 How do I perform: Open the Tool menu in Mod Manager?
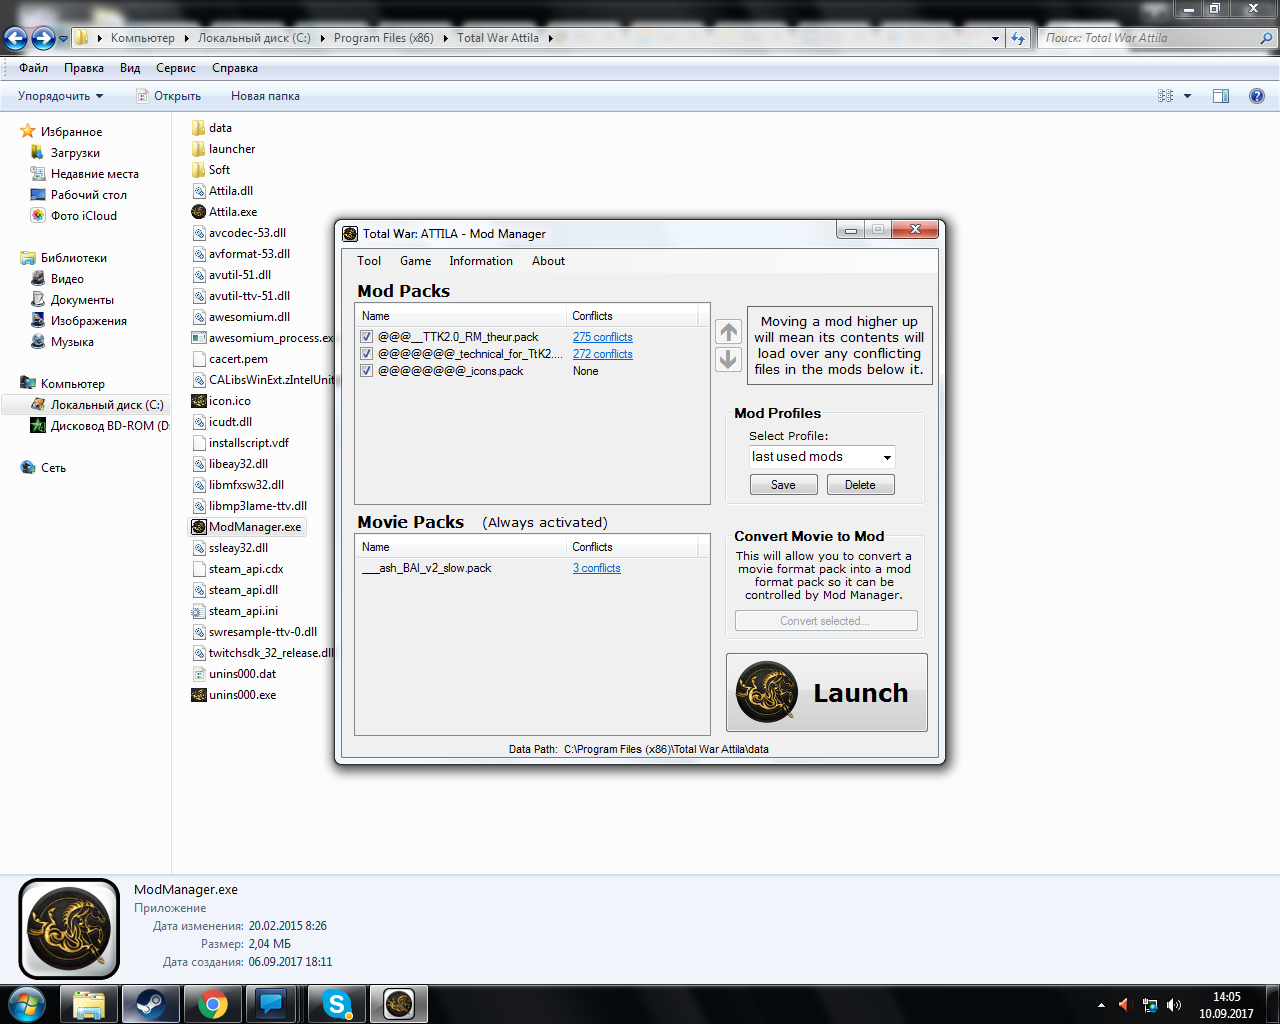point(369,261)
